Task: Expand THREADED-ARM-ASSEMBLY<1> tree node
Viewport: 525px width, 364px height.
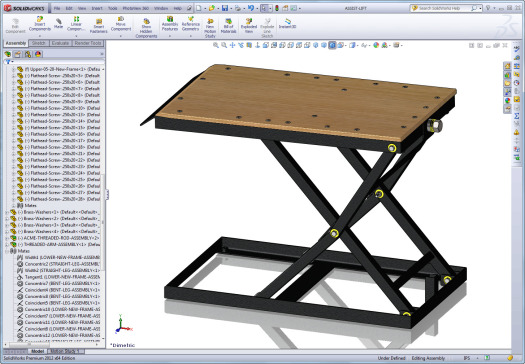Action: tap(7, 244)
